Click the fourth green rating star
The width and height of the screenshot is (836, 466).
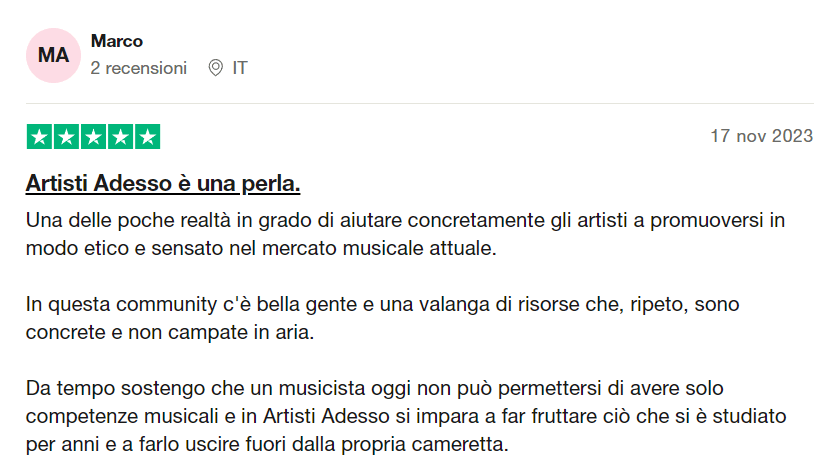coord(120,137)
